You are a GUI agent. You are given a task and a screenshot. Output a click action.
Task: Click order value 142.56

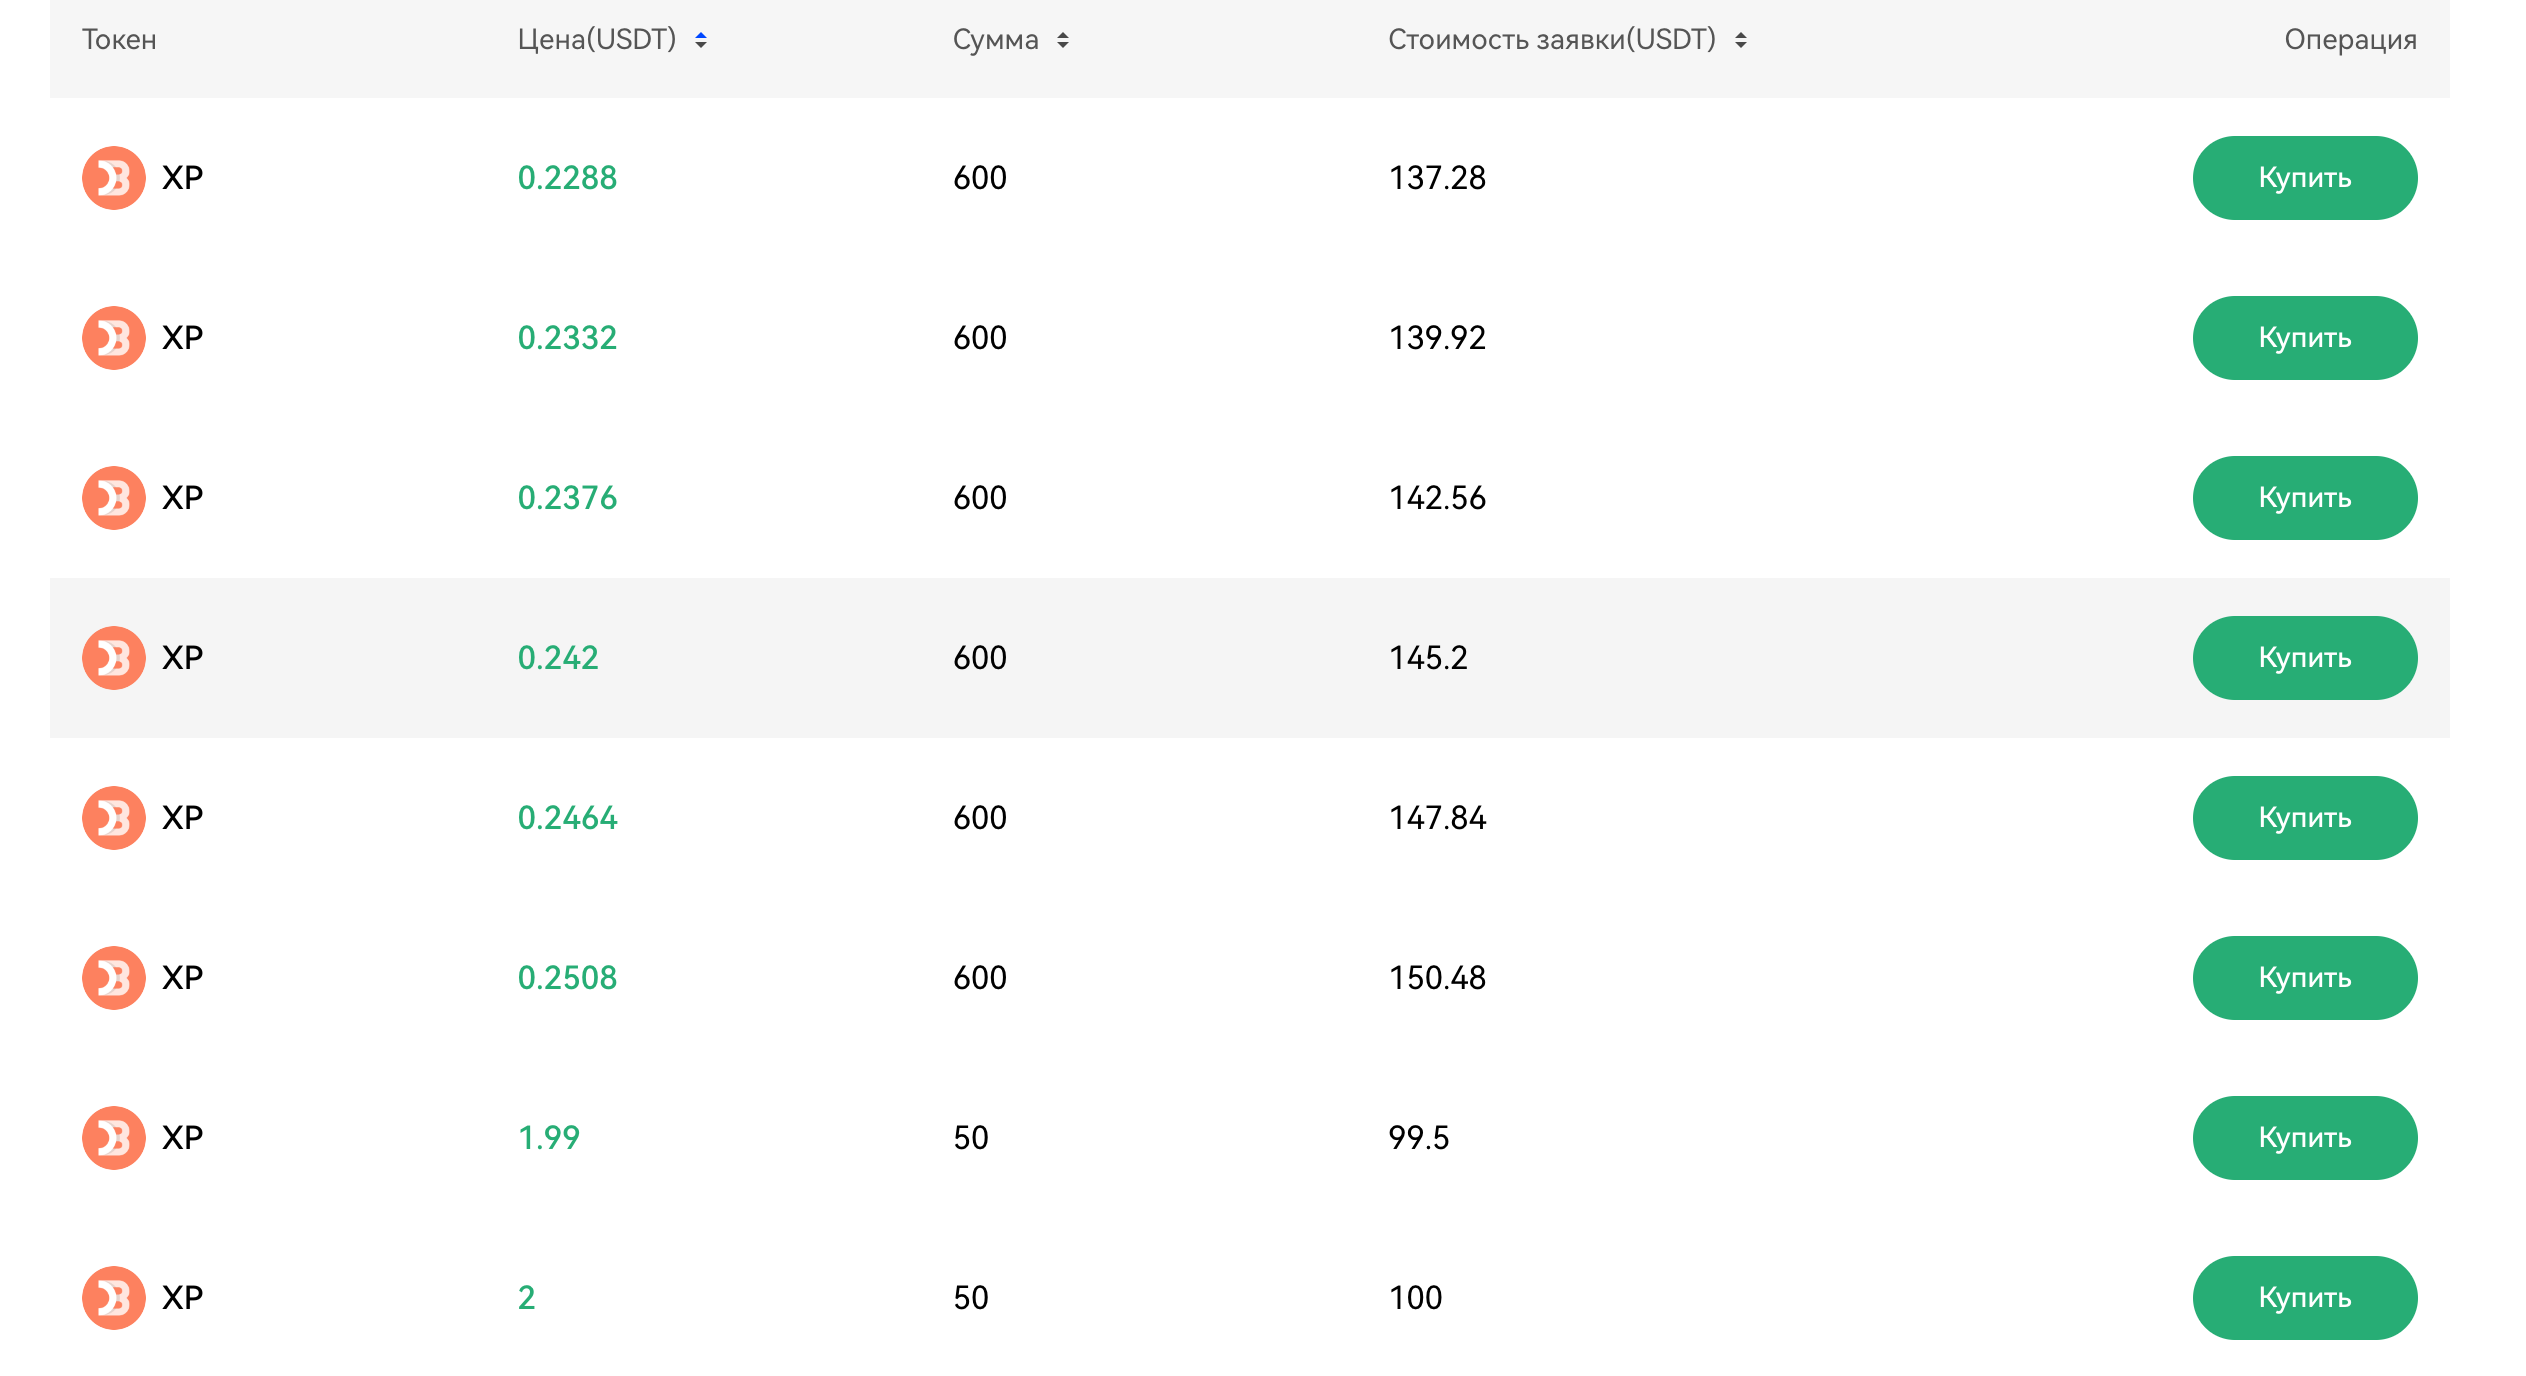click(x=1437, y=498)
